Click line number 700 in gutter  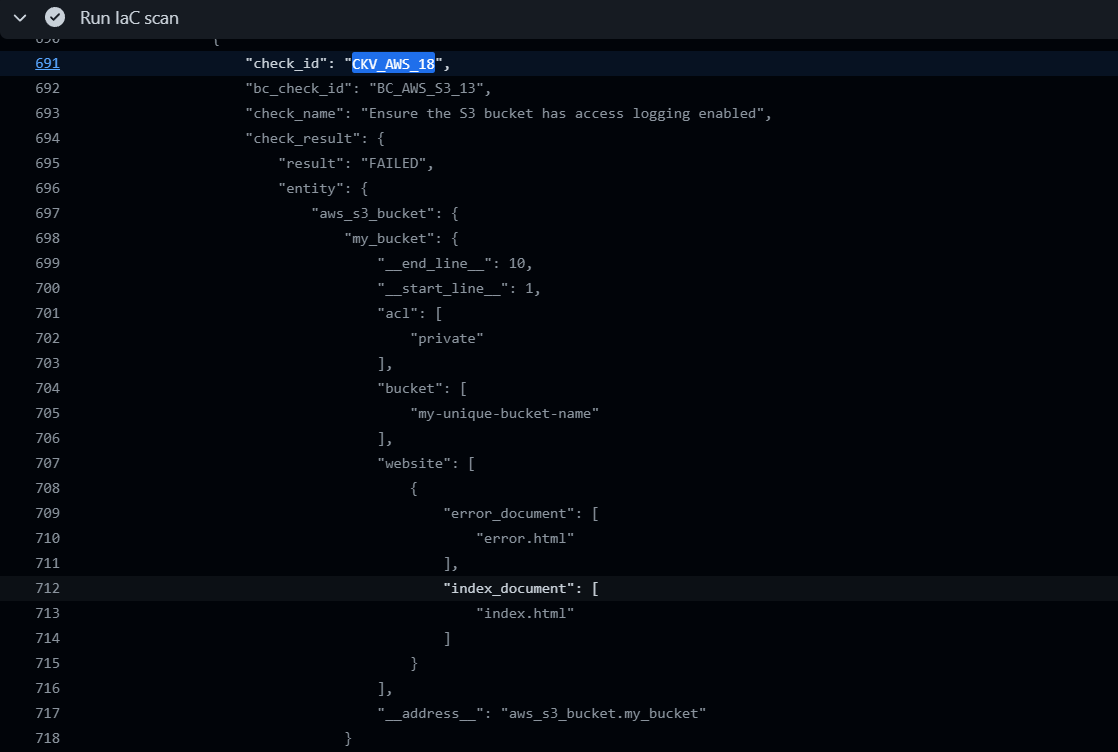[47, 288]
